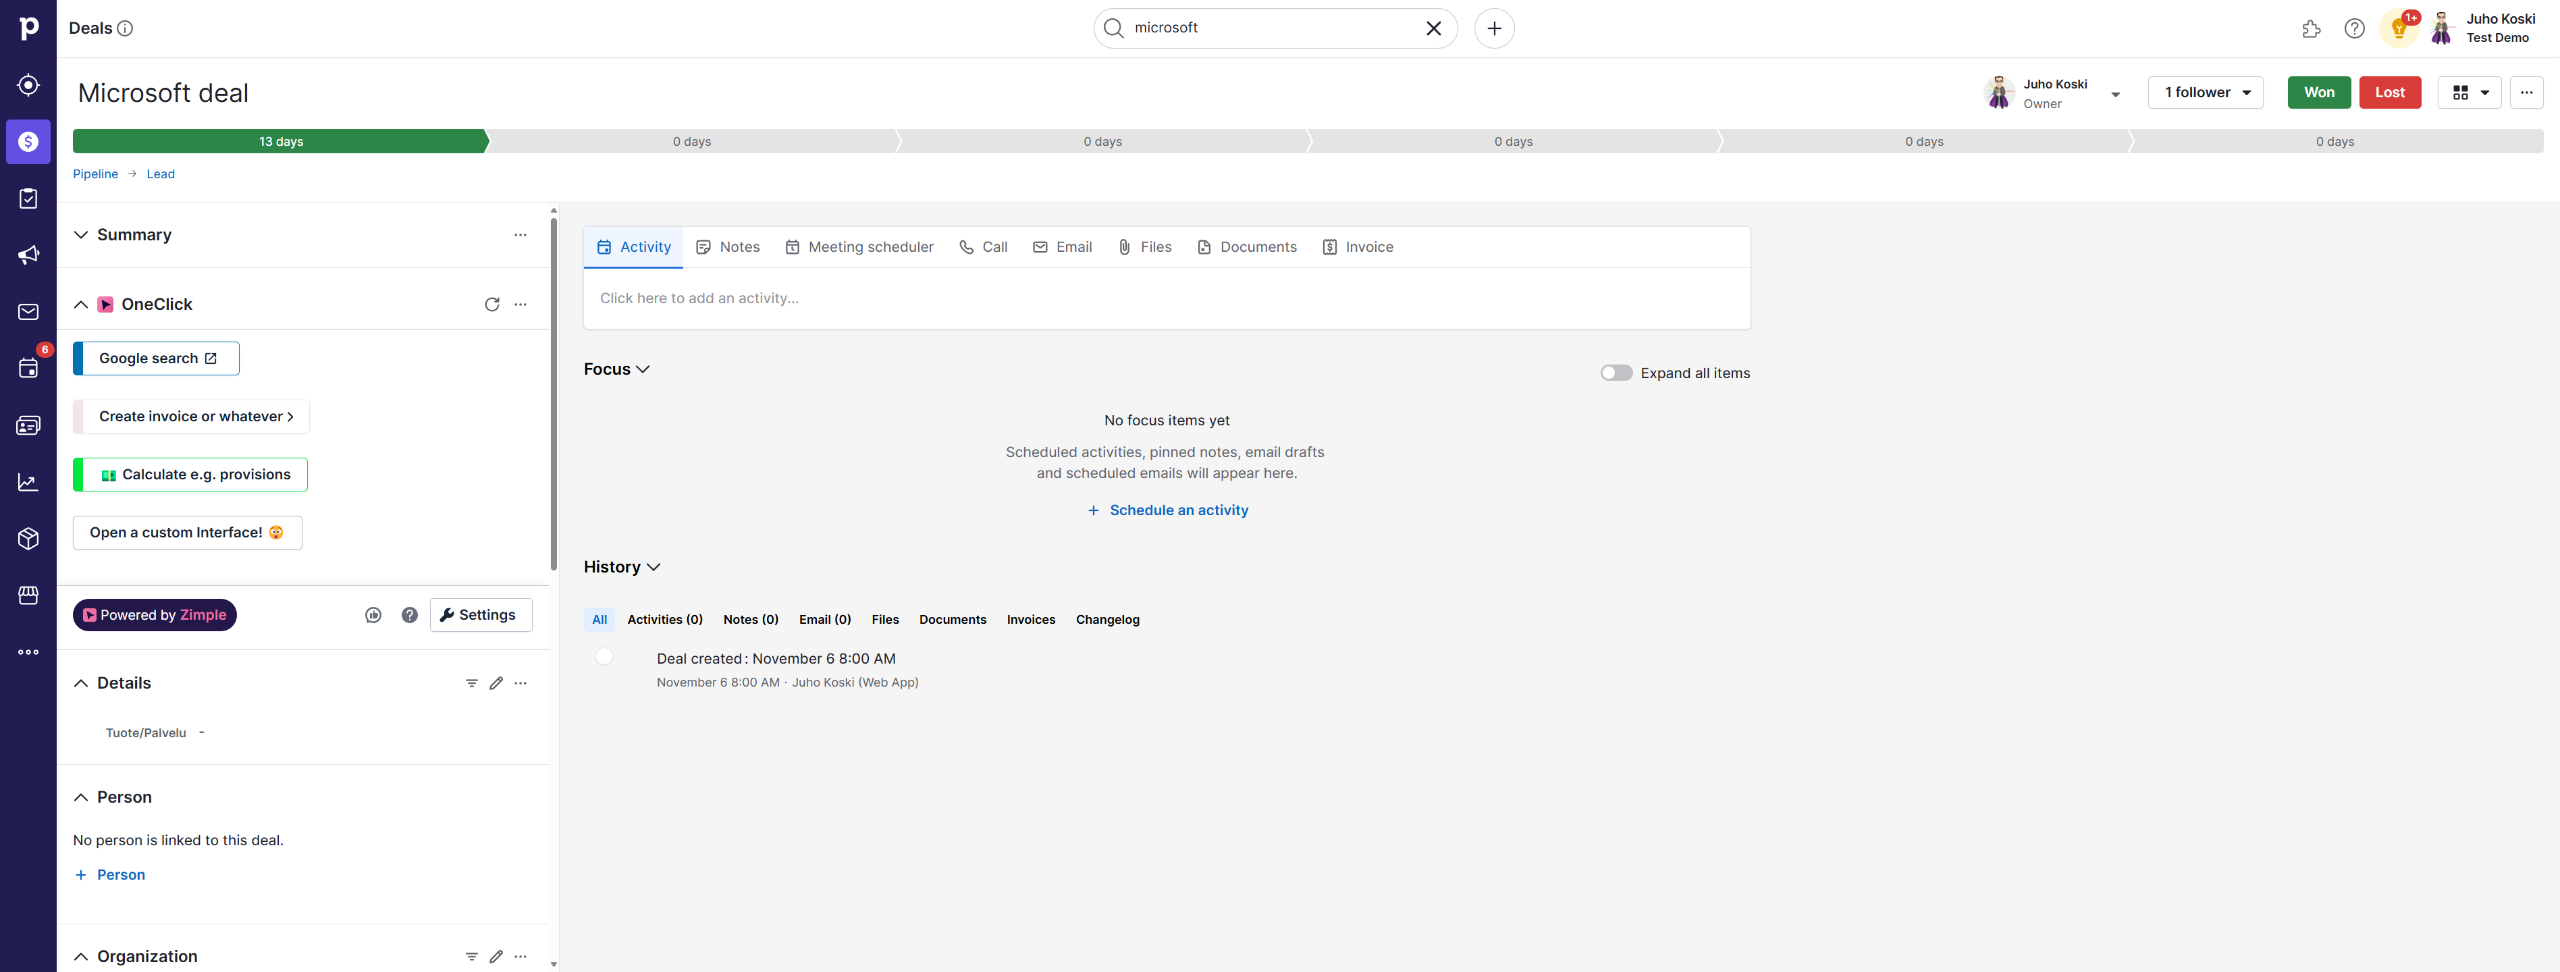Edit the Details section fields

click(x=496, y=683)
